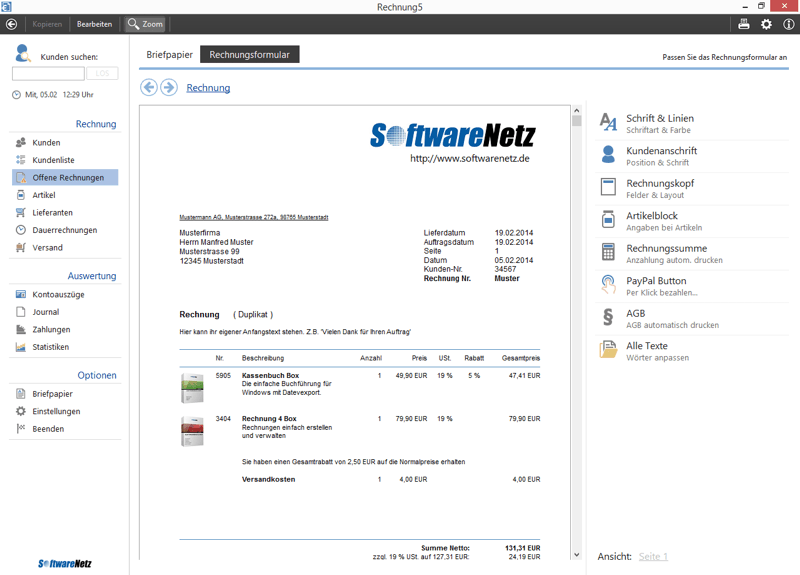Open Offene Rechnungen in sidebar
This screenshot has width=800, height=575.
65,178
